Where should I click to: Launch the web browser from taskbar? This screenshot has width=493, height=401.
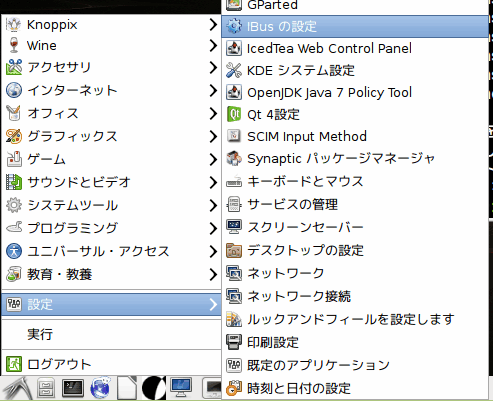[100, 388]
